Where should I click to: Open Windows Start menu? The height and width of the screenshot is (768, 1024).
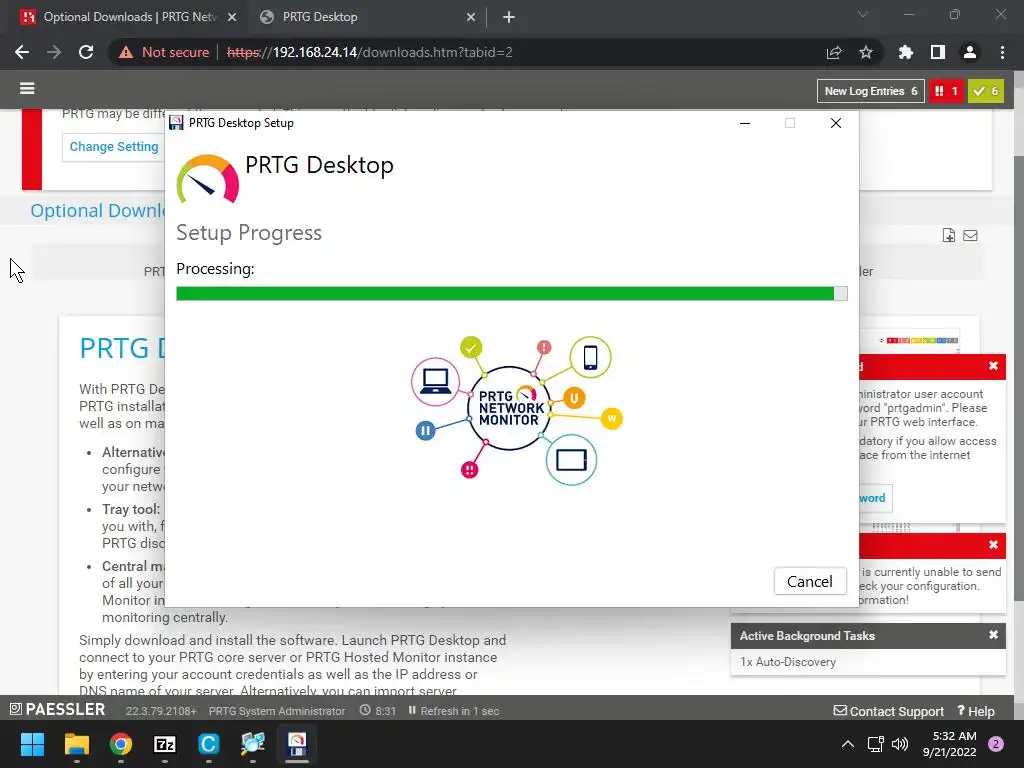click(32, 744)
